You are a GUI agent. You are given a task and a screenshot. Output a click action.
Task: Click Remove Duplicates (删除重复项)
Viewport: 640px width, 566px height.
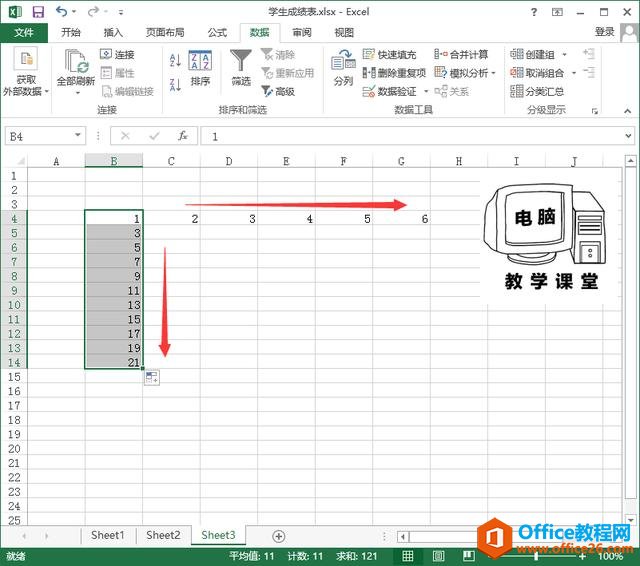[394, 73]
